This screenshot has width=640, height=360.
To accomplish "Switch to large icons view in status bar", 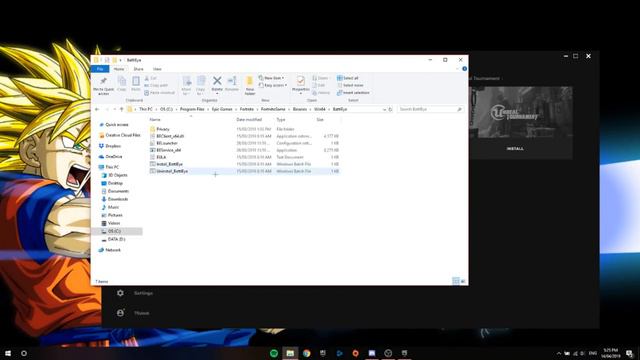I will tap(463, 281).
